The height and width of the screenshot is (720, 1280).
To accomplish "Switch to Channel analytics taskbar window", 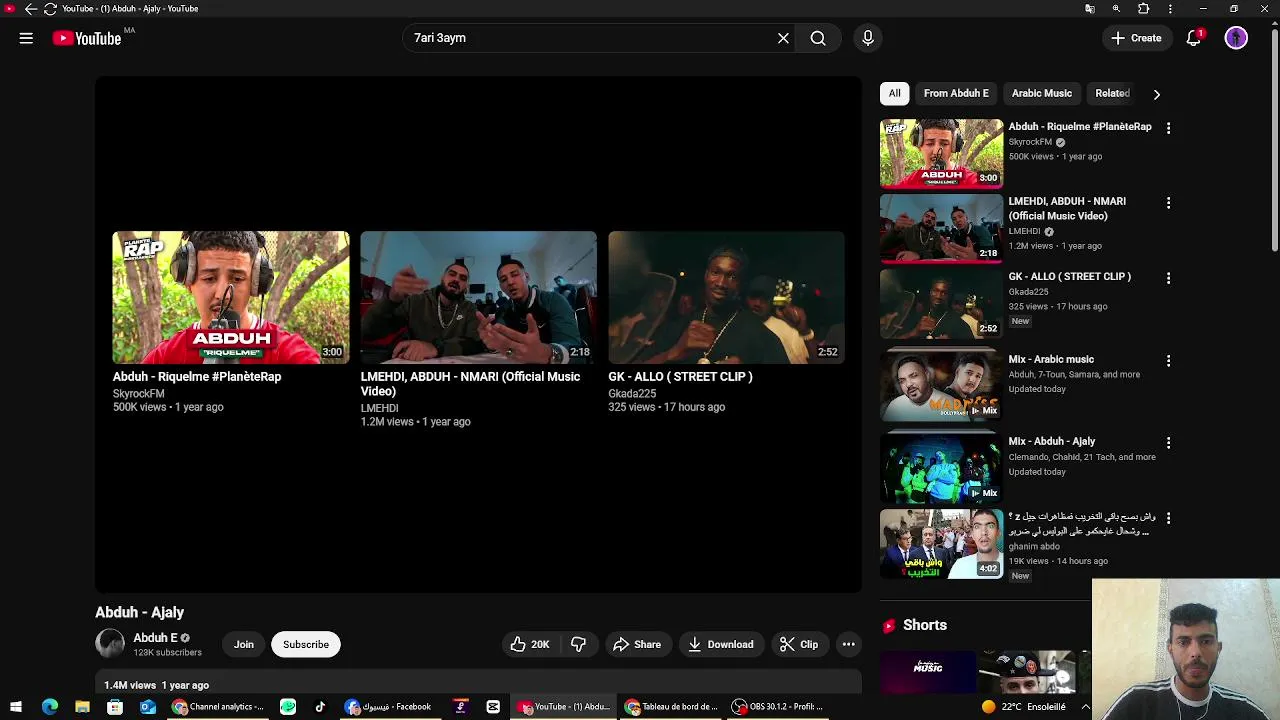I will click(x=219, y=707).
